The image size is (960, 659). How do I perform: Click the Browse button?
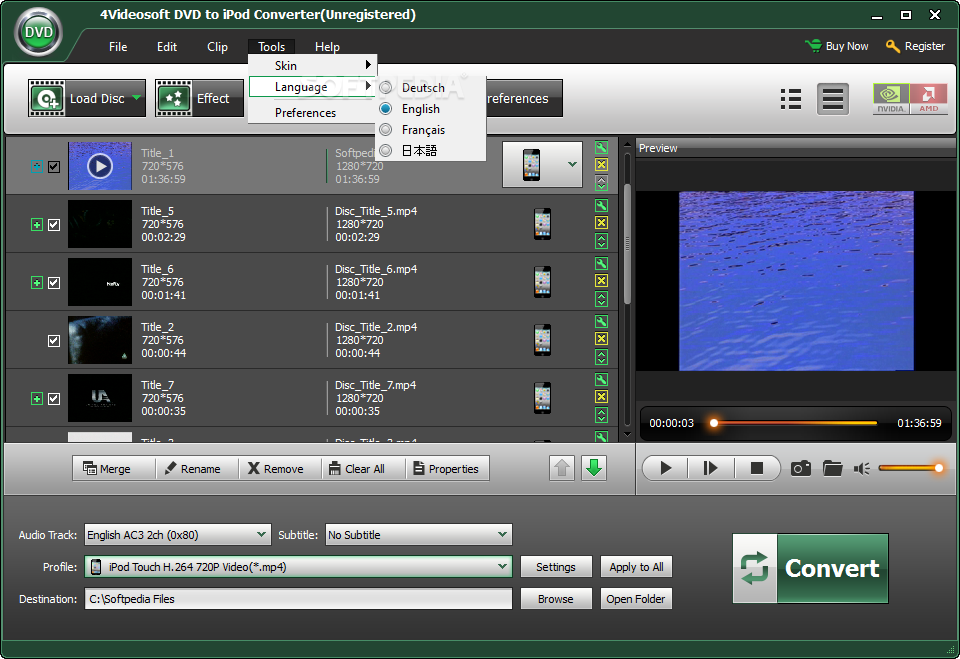[556, 599]
